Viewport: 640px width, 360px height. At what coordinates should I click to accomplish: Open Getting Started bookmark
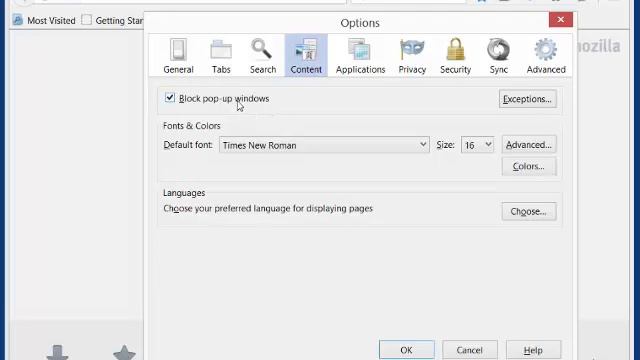click(113, 20)
